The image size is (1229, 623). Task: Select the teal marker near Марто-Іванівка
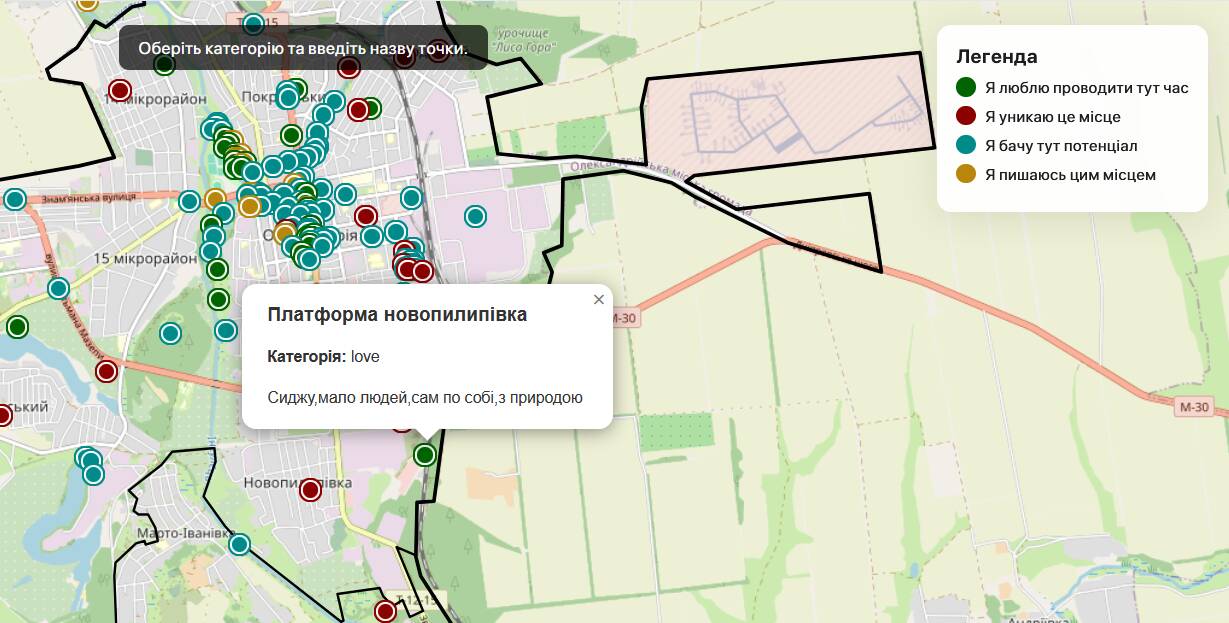[239, 544]
